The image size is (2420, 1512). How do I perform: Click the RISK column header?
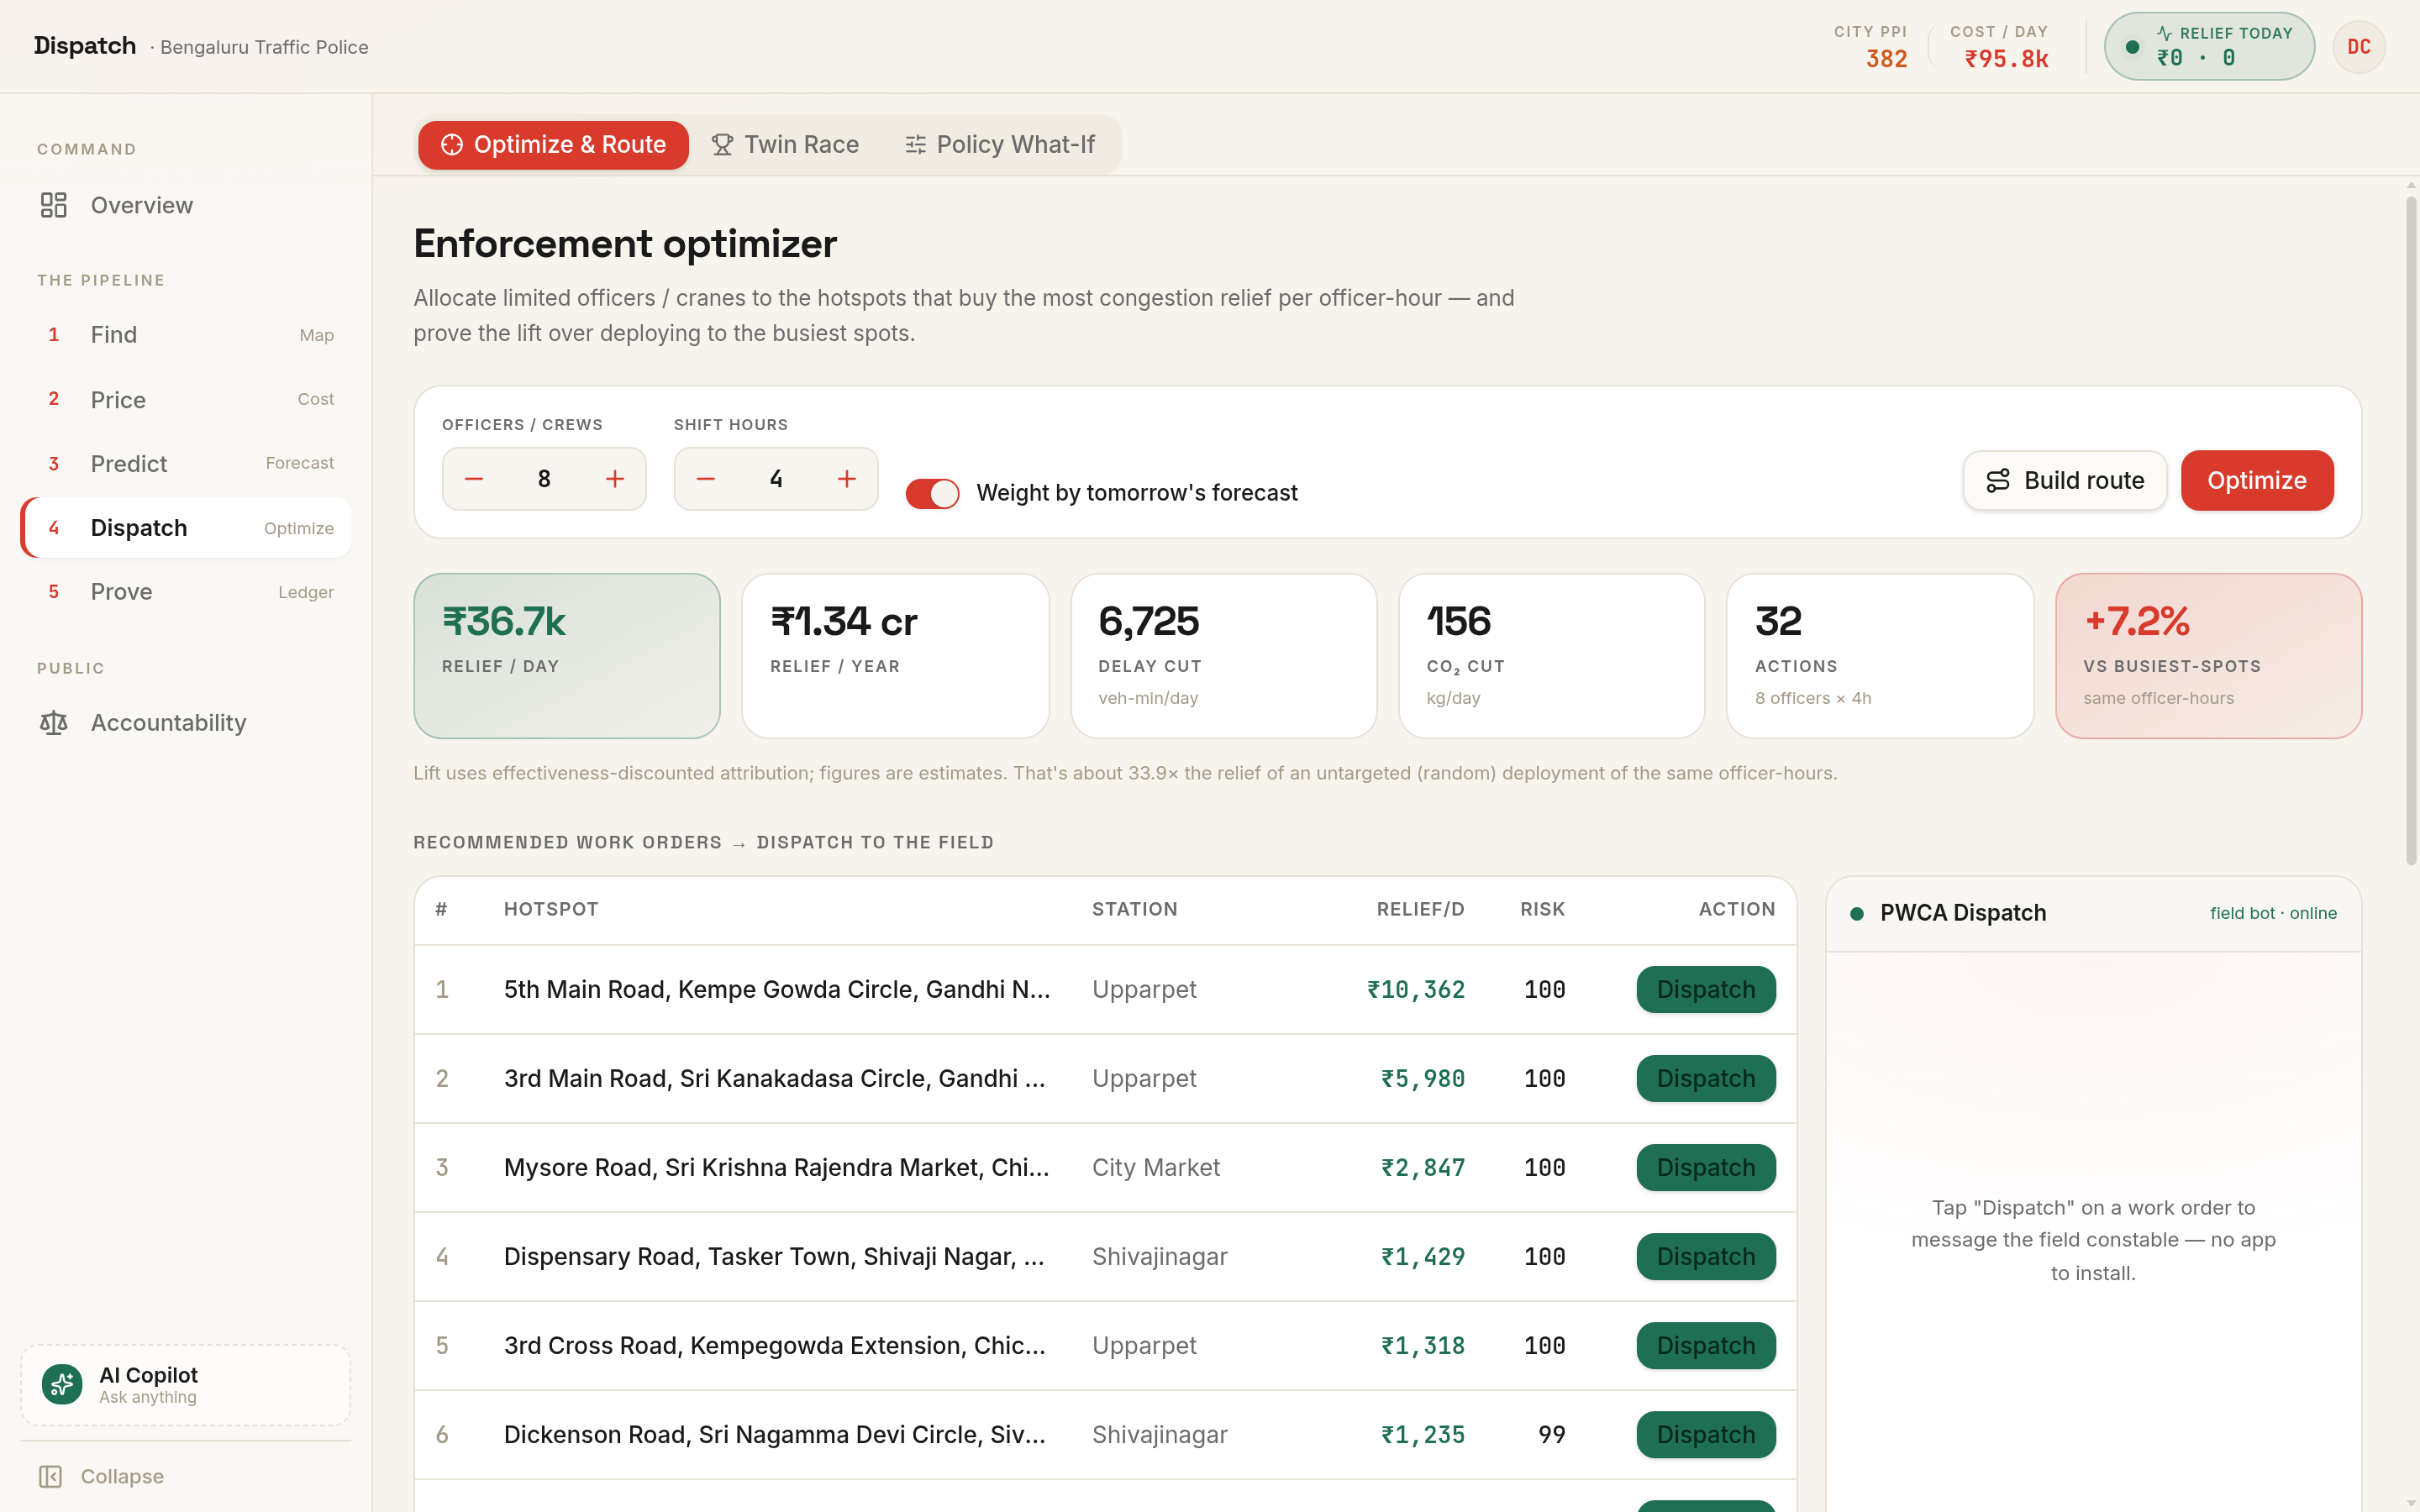[1542, 909]
